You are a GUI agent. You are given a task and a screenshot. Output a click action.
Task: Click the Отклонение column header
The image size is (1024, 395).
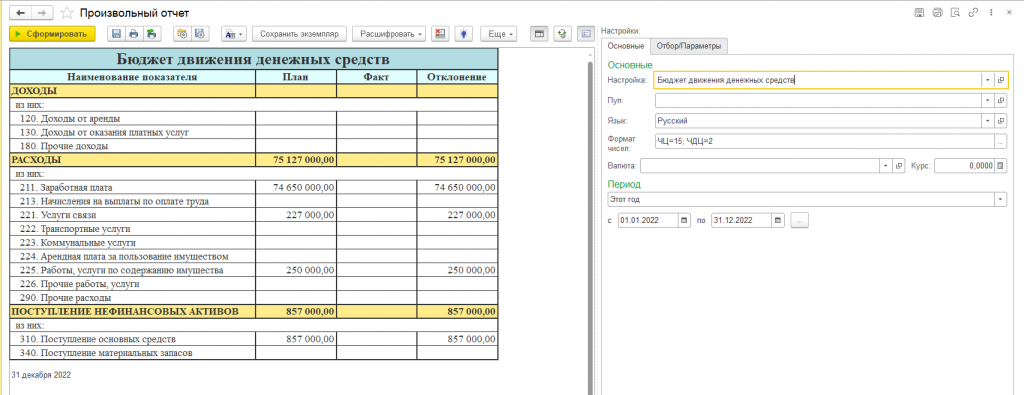[x=457, y=77]
